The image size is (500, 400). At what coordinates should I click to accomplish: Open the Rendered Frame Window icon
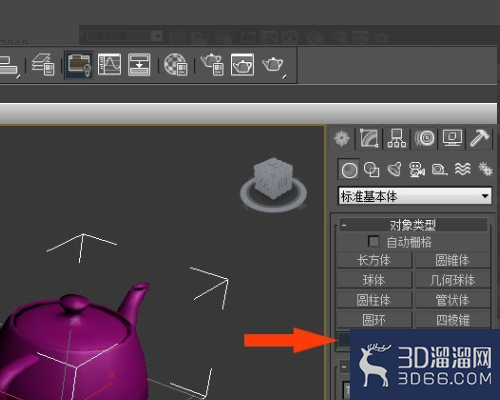(x=242, y=65)
